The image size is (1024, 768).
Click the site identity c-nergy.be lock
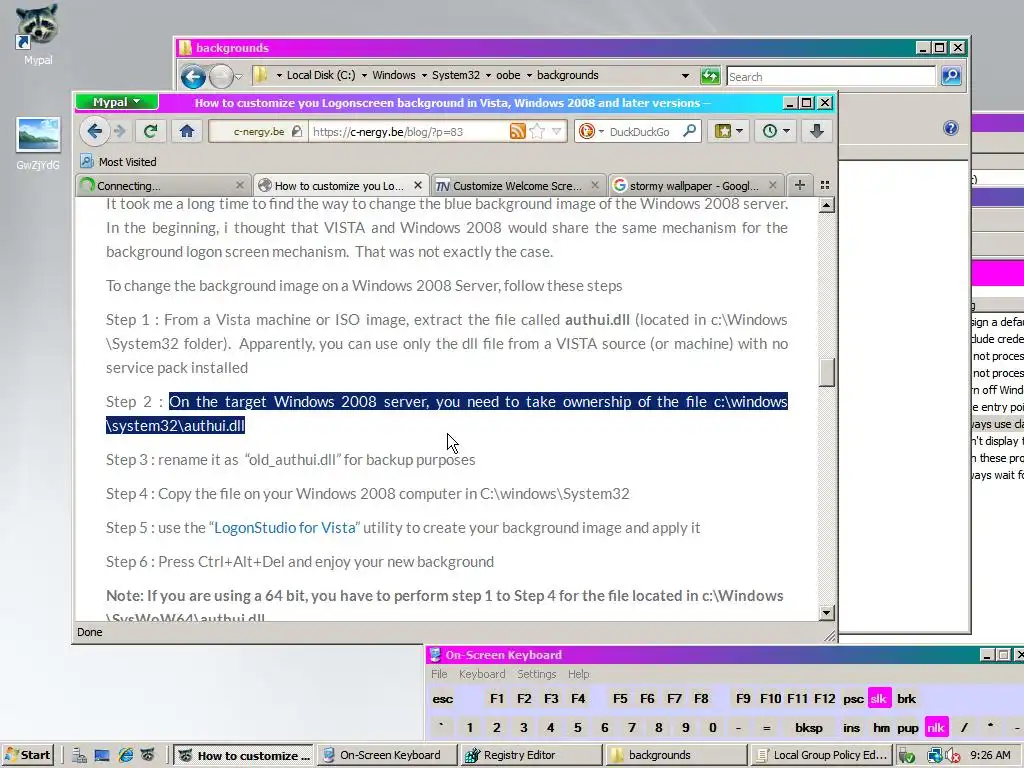pos(258,131)
